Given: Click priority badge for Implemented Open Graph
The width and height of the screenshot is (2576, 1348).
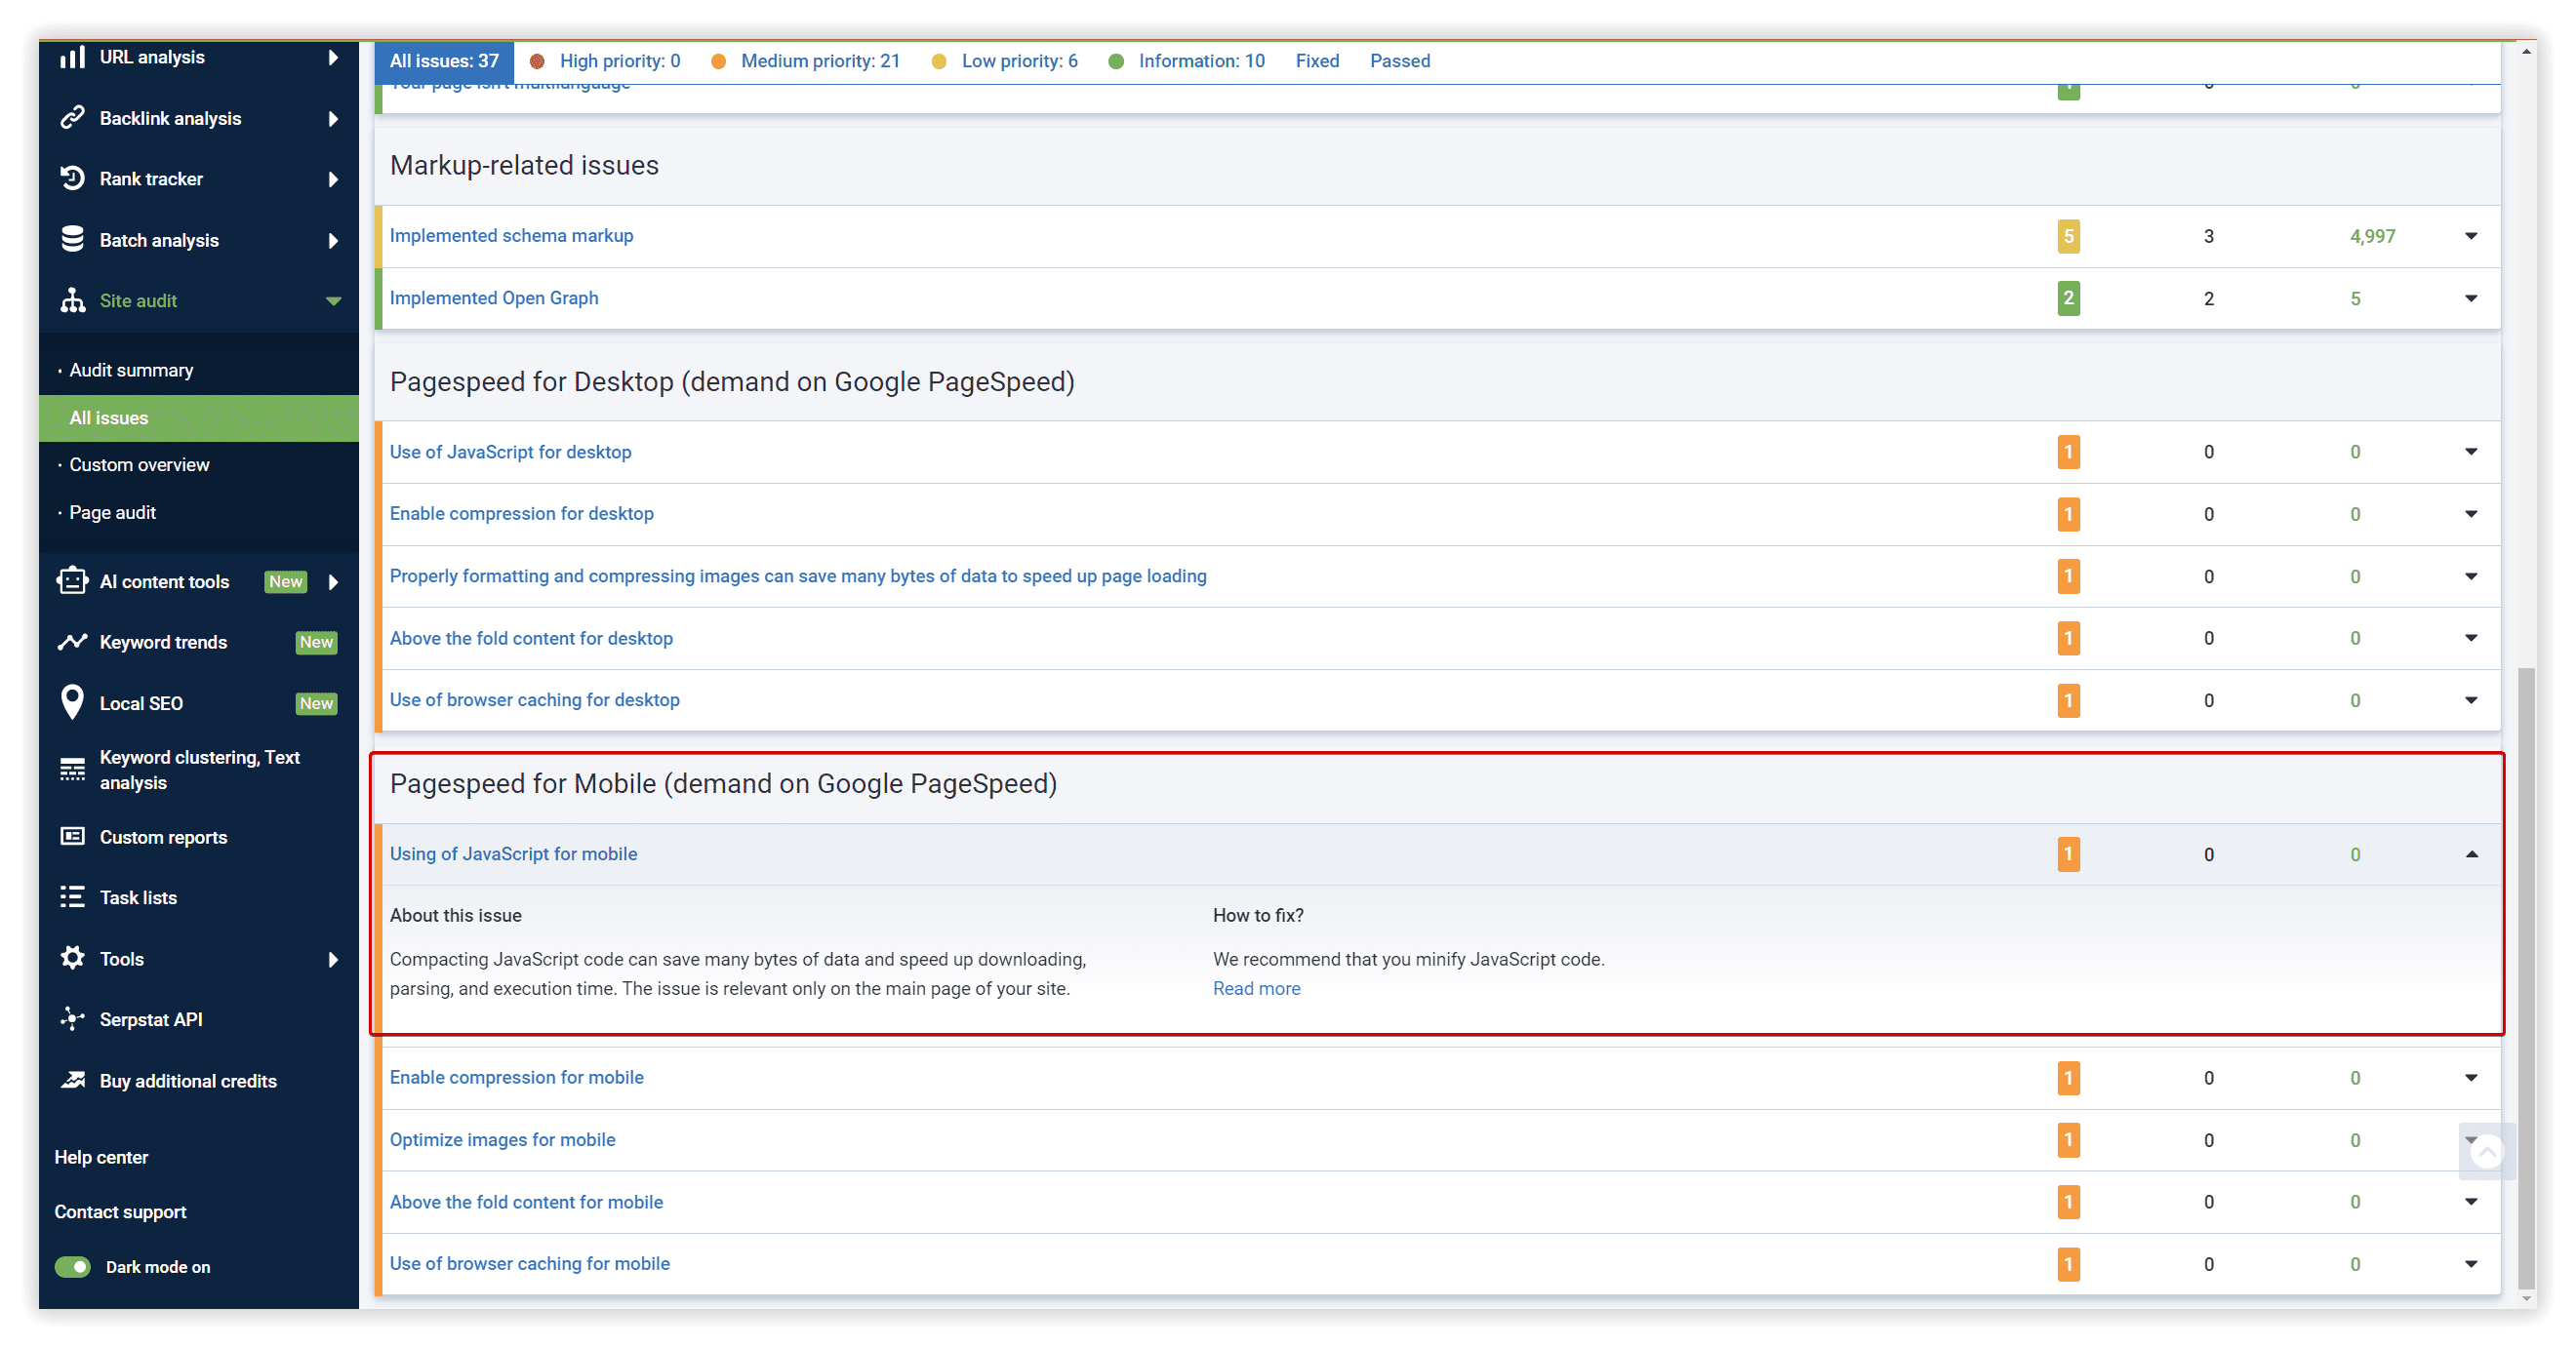Looking at the screenshot, I should (x=2068, y=298).
